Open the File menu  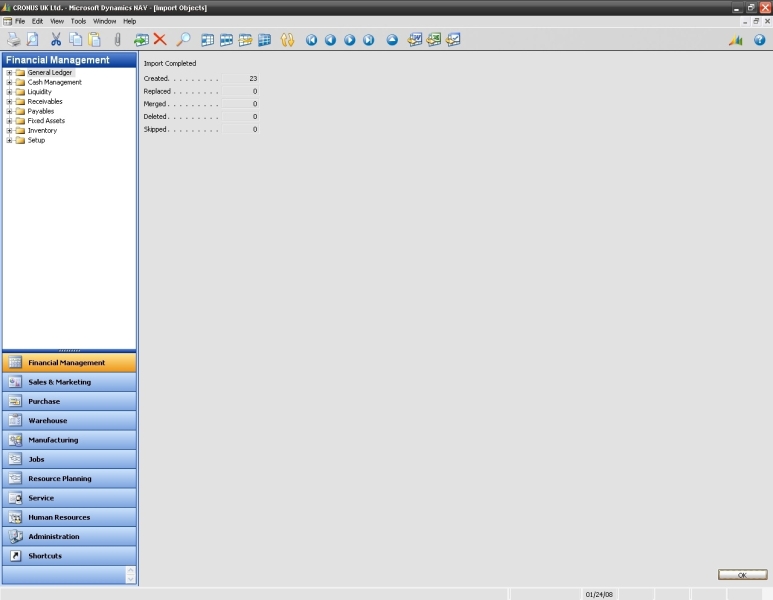pyautogui.click(x=20, y=21)
